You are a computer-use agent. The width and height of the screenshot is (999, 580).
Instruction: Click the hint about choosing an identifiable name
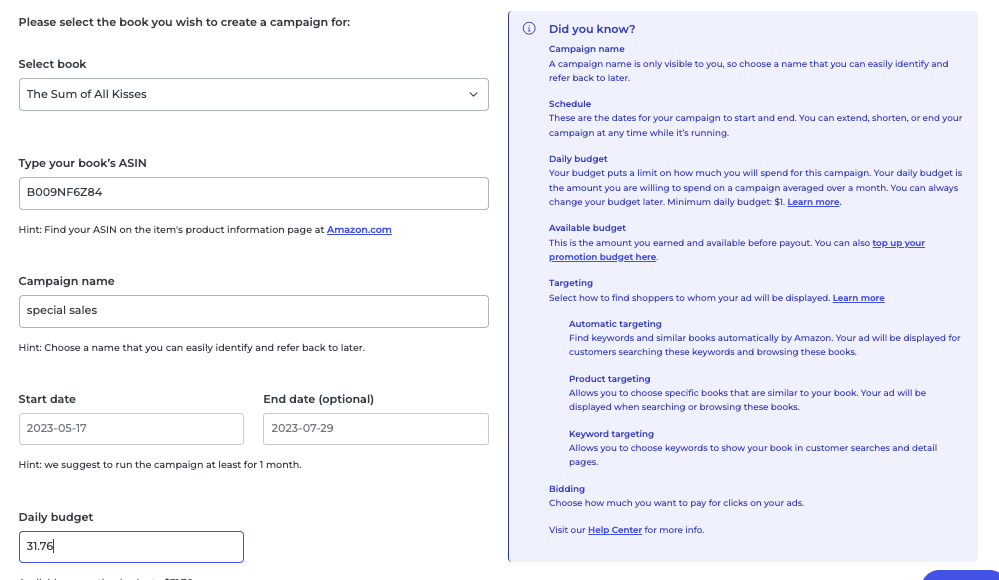coord(192,347)
